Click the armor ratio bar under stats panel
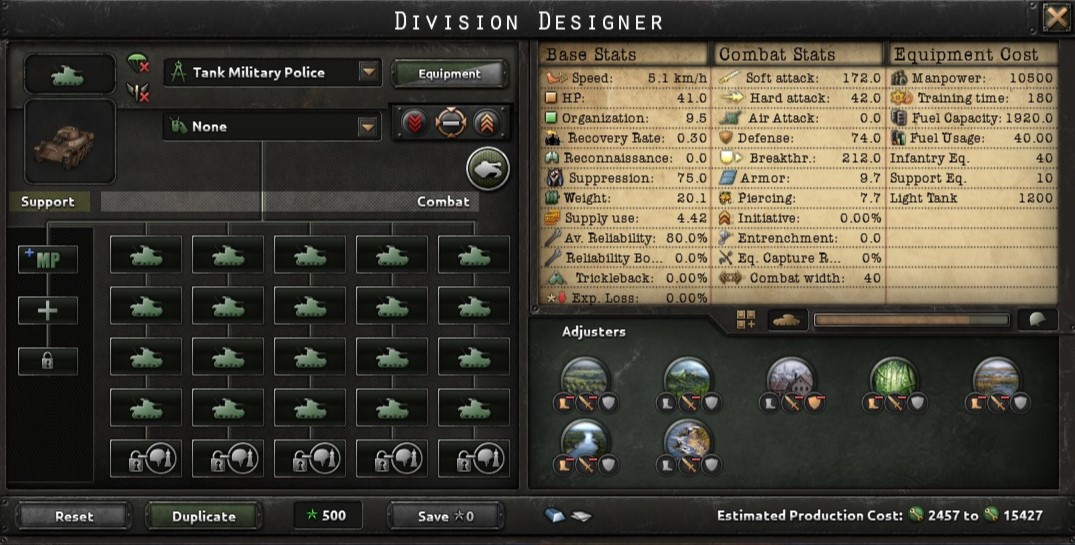This screenshot has width=1075, height=545. [911, 320]
